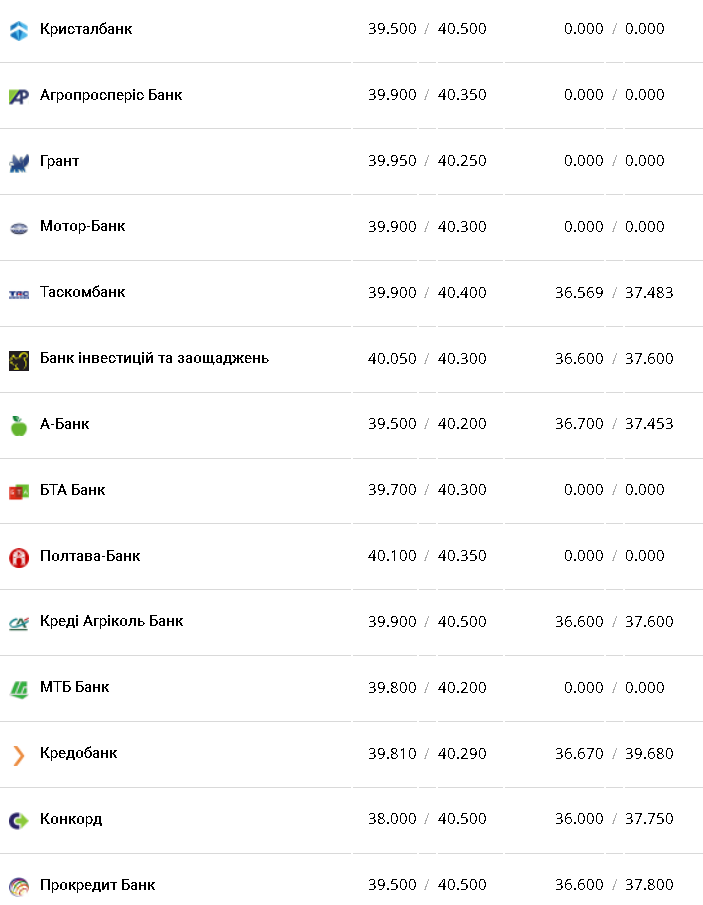This screenshot has width=703, height=905.
Task: Click the Грант bank logo icon
Action: point(19,162)
